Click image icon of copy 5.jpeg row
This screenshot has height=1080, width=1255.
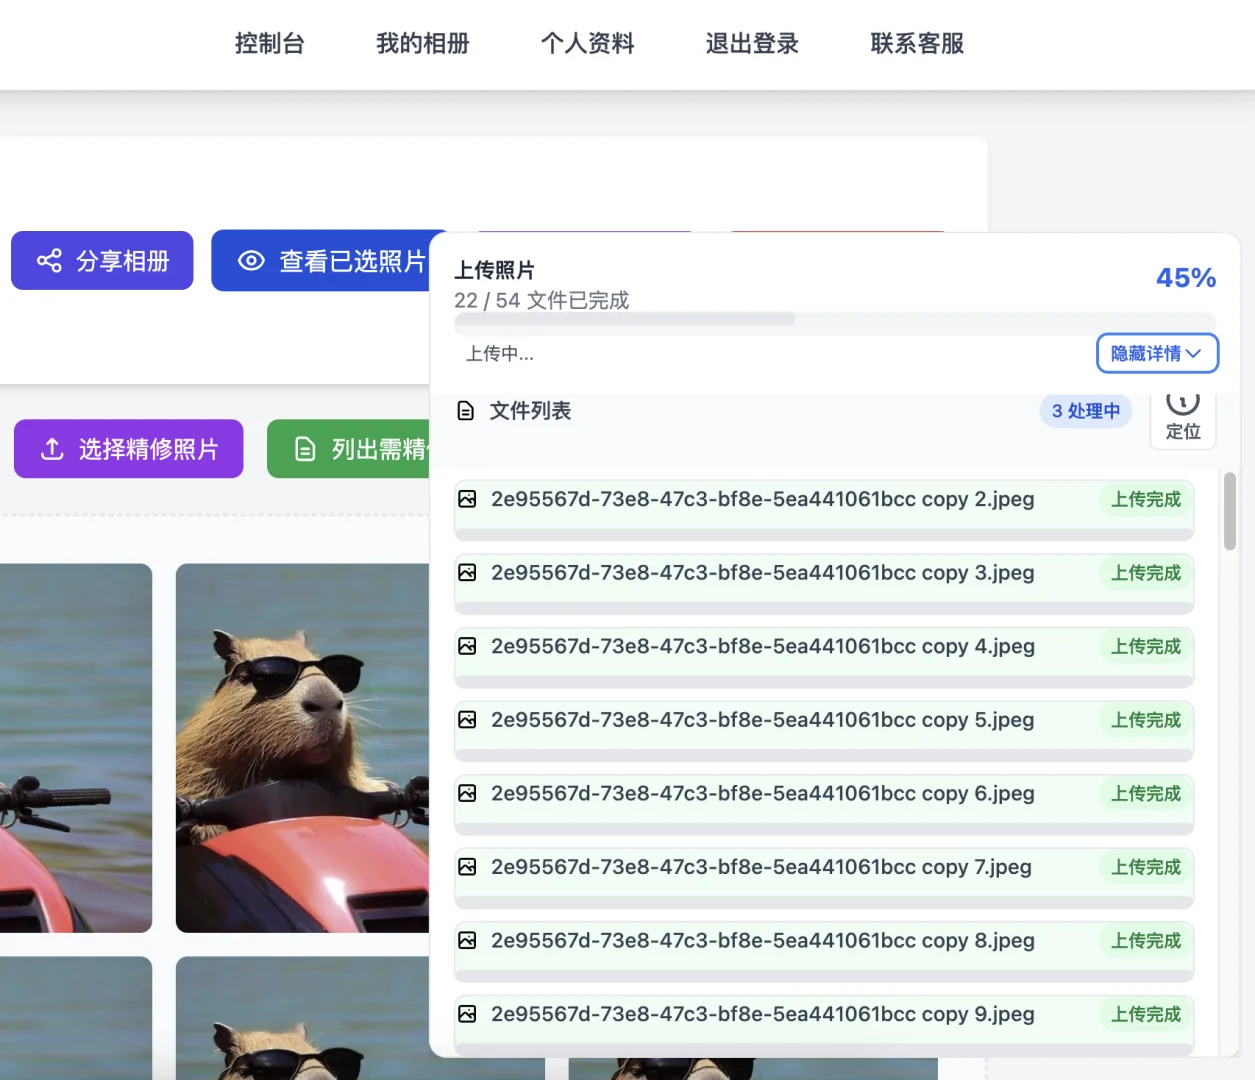coord(467,720)
